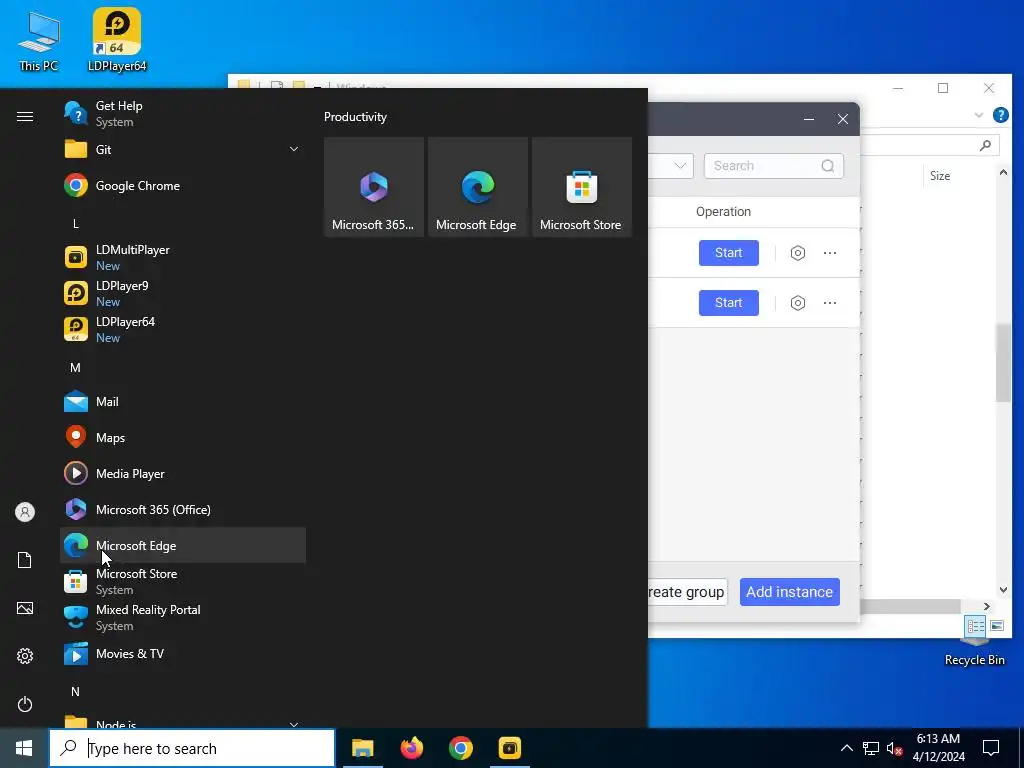Screen dimensions: 1024x768
Task: Open the This PC desktop icon
Action: point(38,41)
